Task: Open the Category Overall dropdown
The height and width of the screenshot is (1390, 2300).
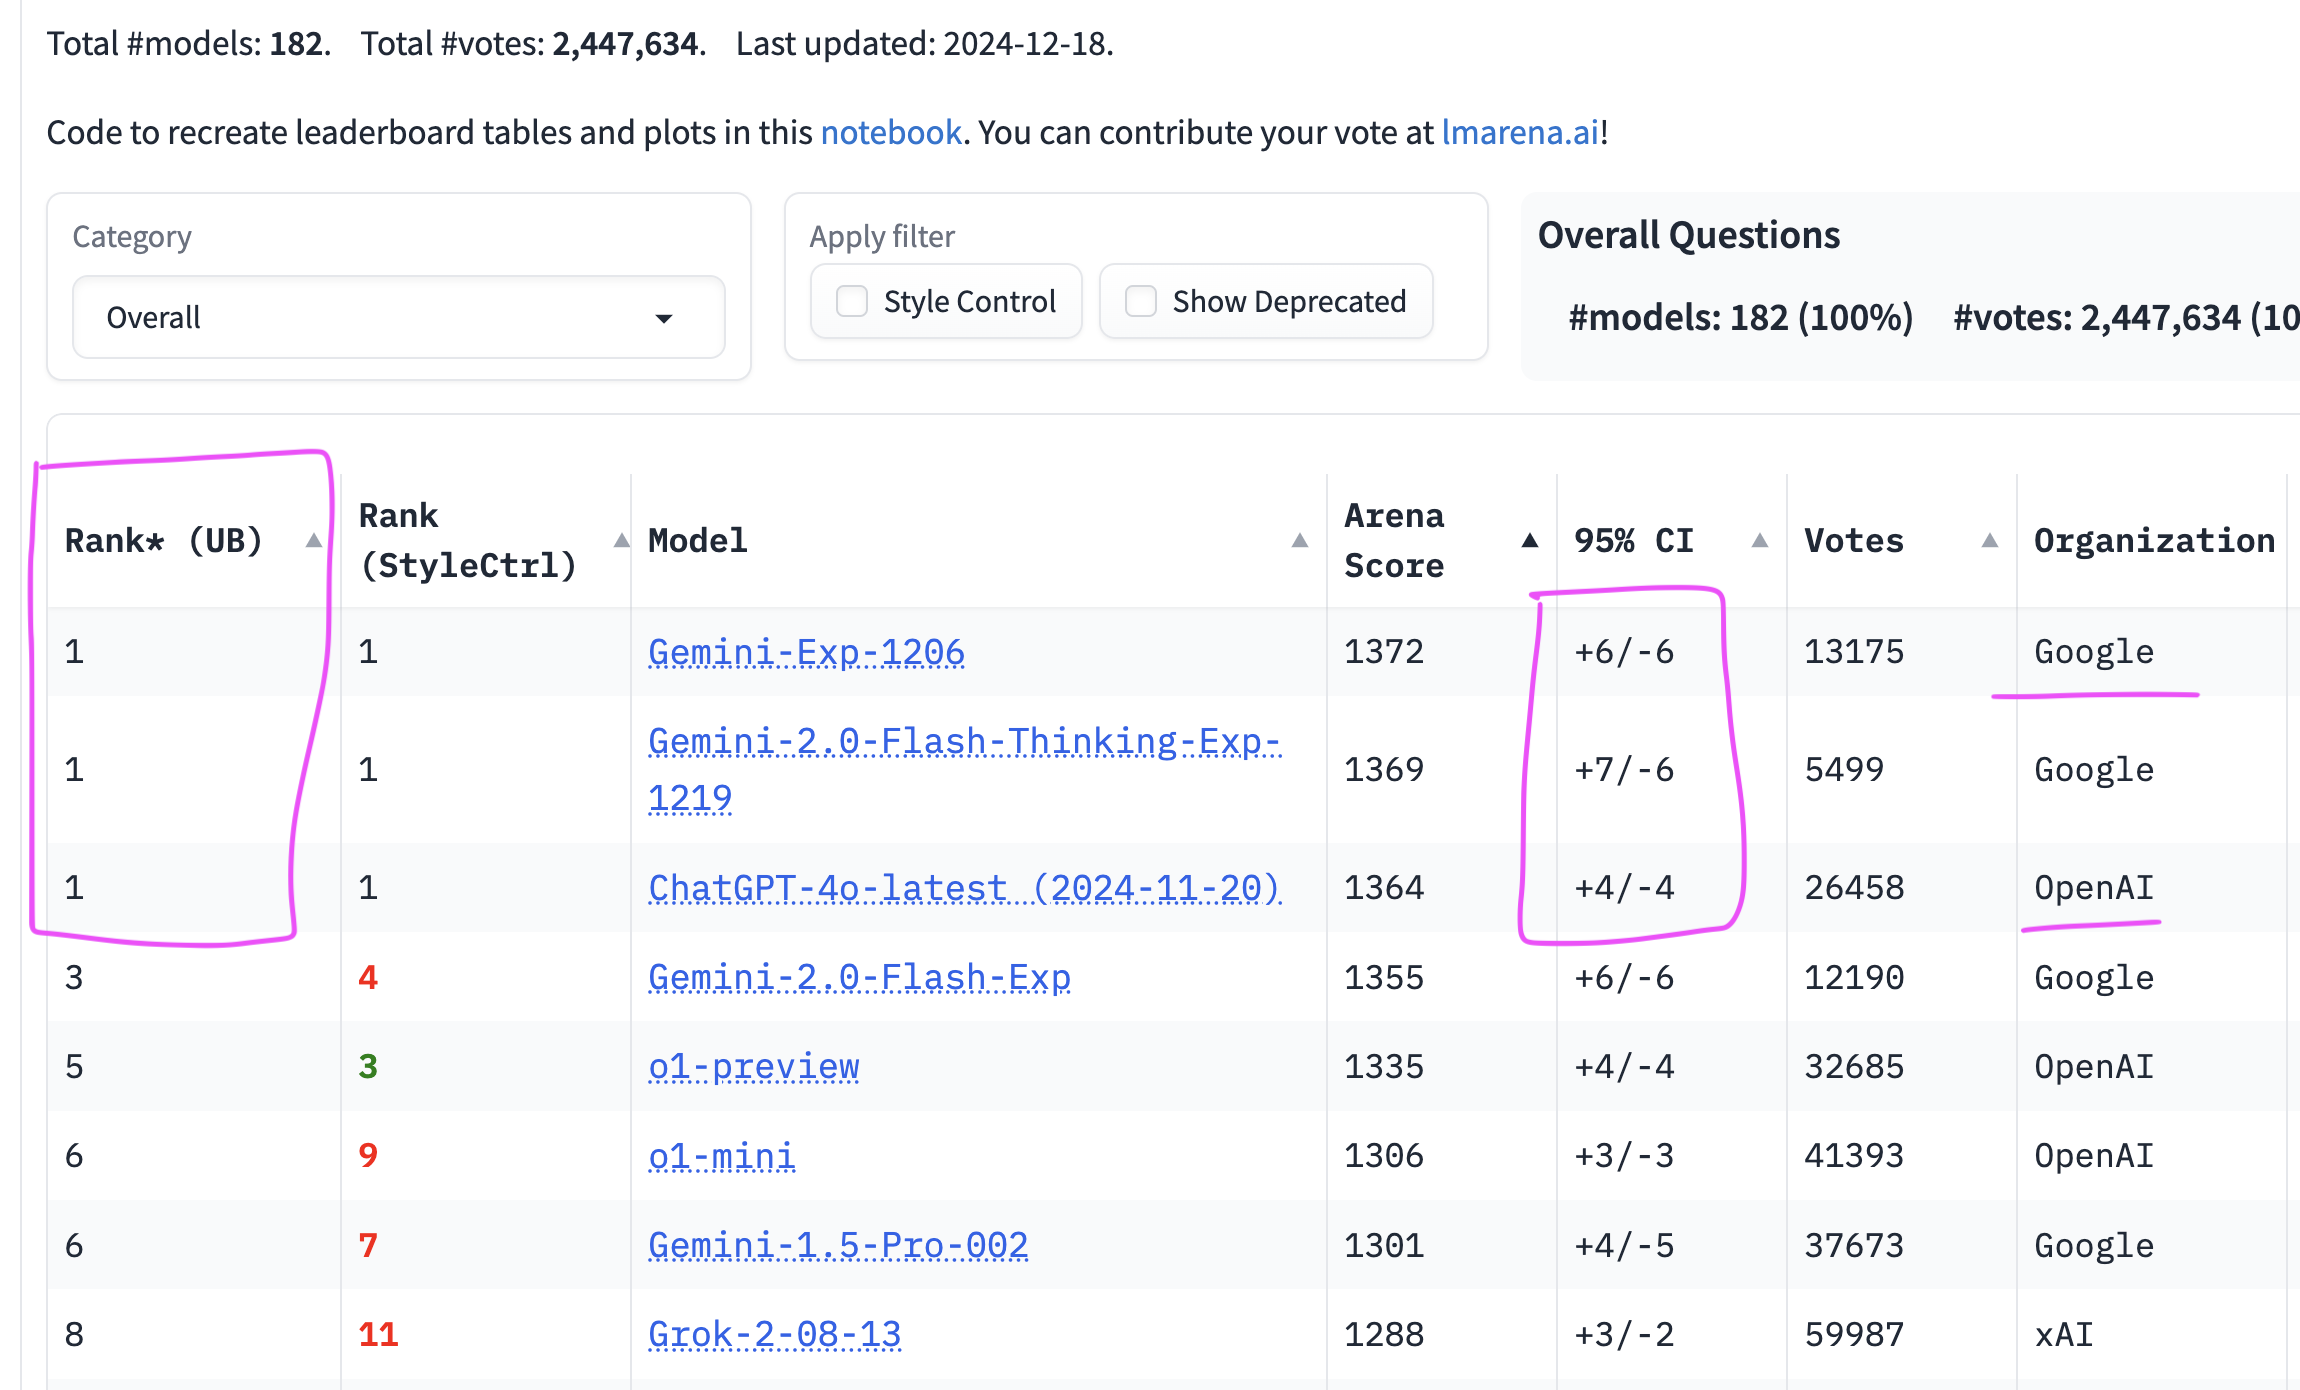Action: coord(398,318)
